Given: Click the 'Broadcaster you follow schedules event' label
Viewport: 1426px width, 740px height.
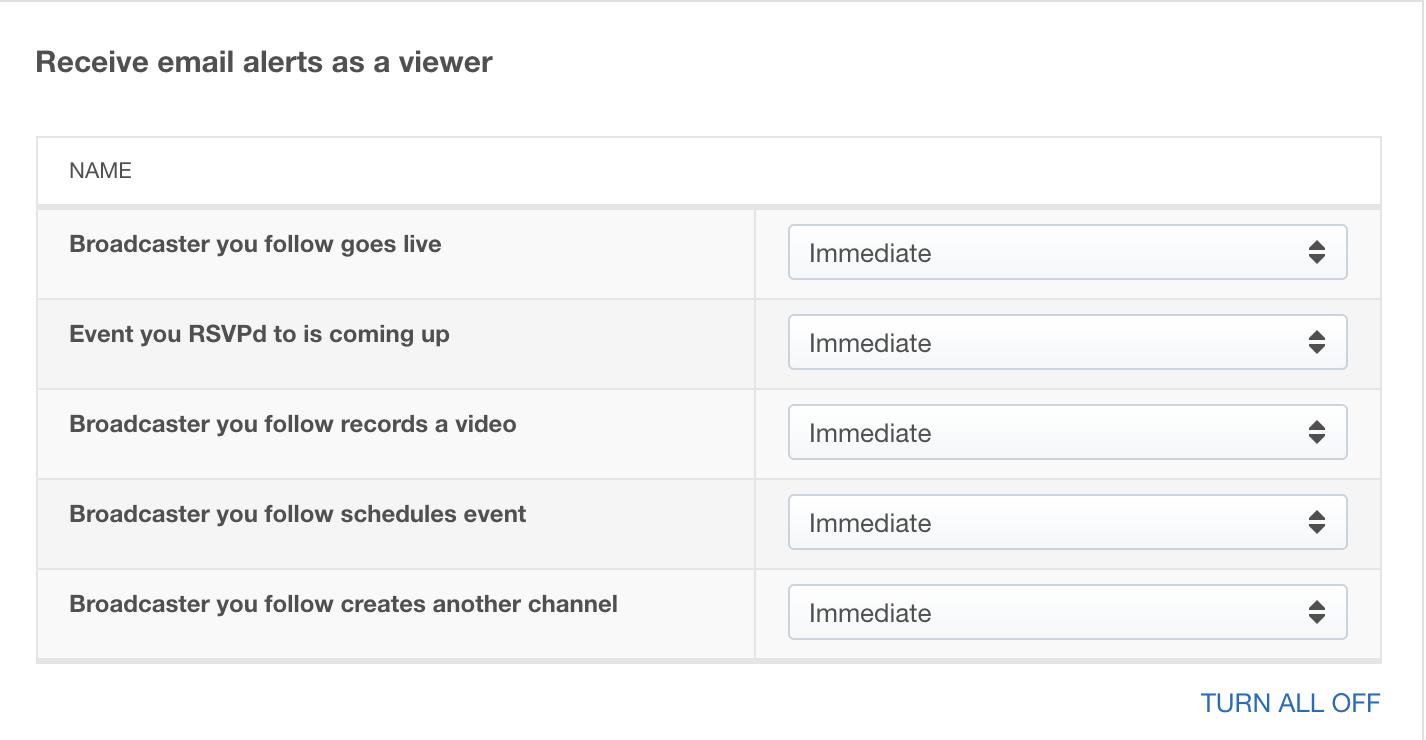Looking at the screenshot, I should [x=298, y=514].
